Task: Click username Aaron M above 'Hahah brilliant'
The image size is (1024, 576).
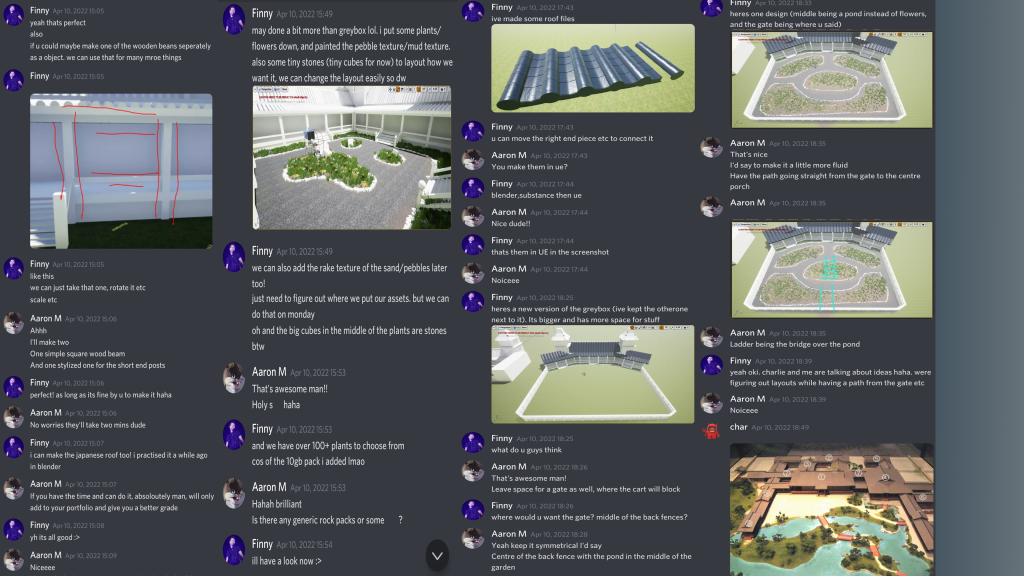Action: click(269, 487)
